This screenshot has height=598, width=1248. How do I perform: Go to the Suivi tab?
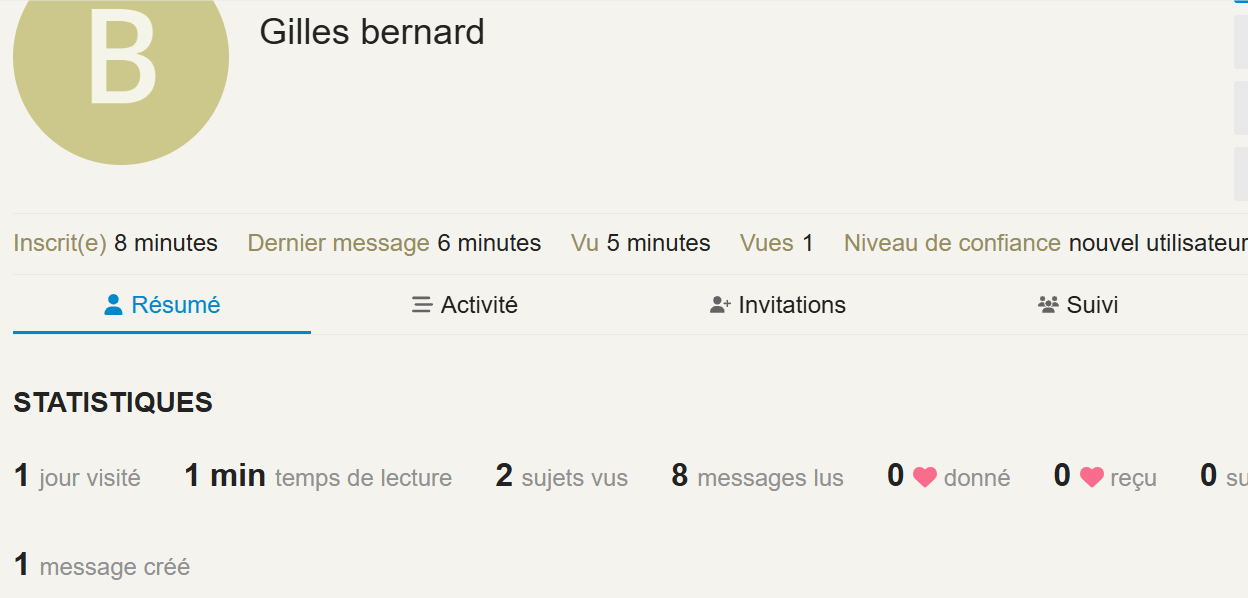point(1092,305)
